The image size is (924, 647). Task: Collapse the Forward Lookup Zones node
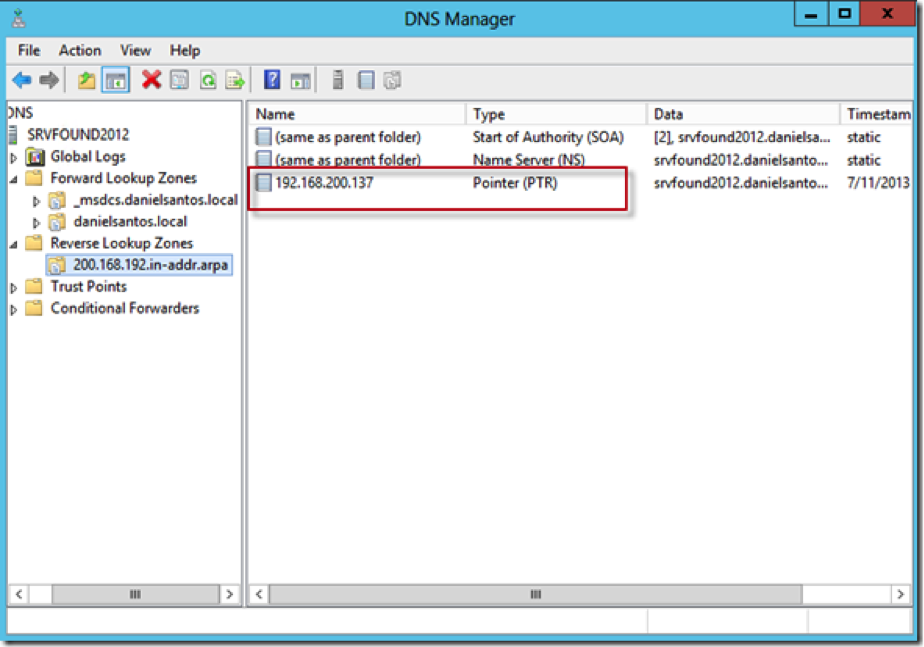click(x=14, y=179)
